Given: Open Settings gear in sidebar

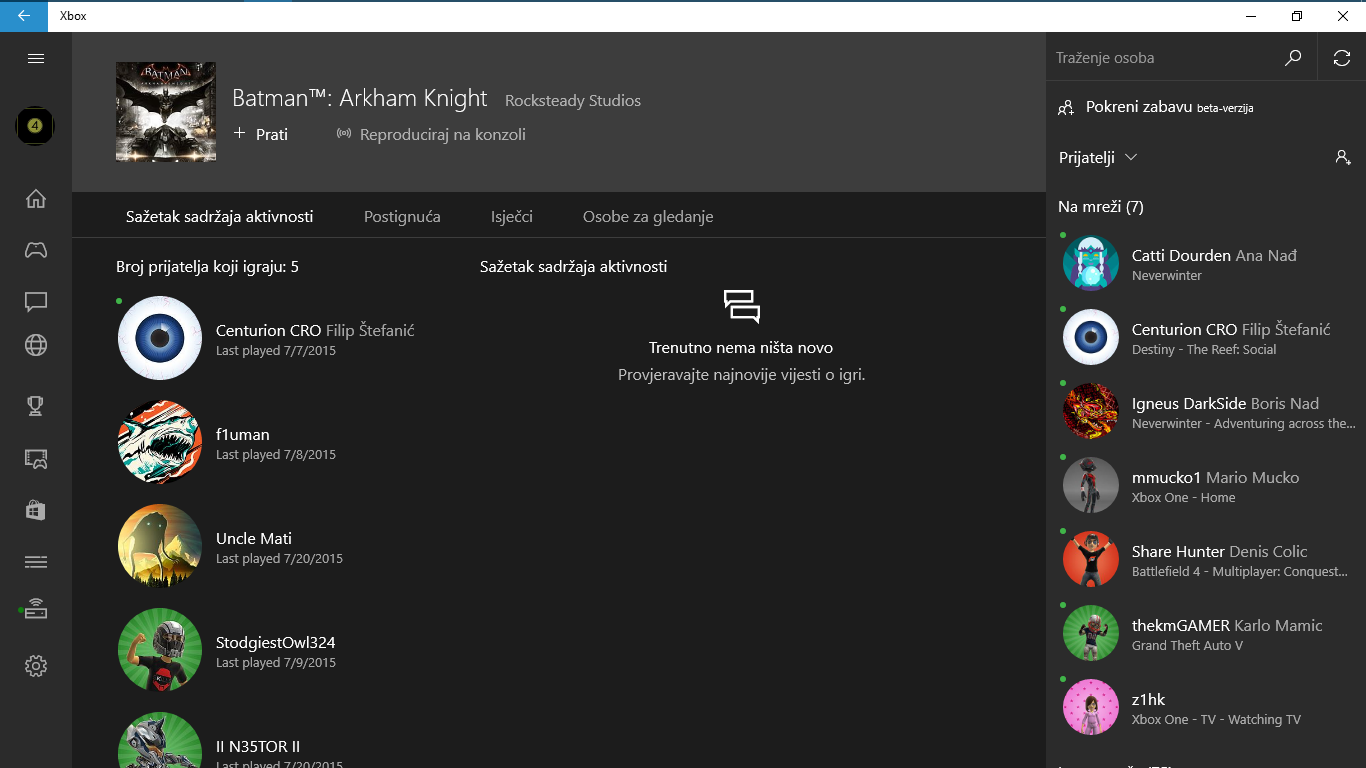Looking at the screenshot, I should [x=36, y=666].
